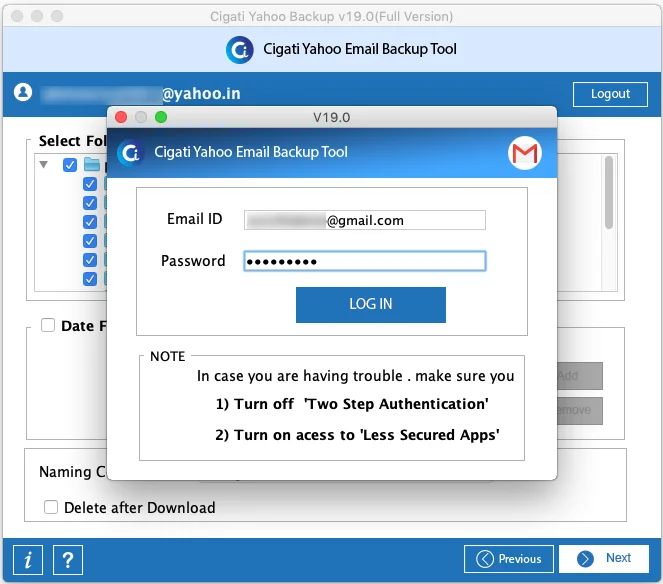Proceed with the Next button
The height and width of the screenshot is (584, 663).
[604, 559]
